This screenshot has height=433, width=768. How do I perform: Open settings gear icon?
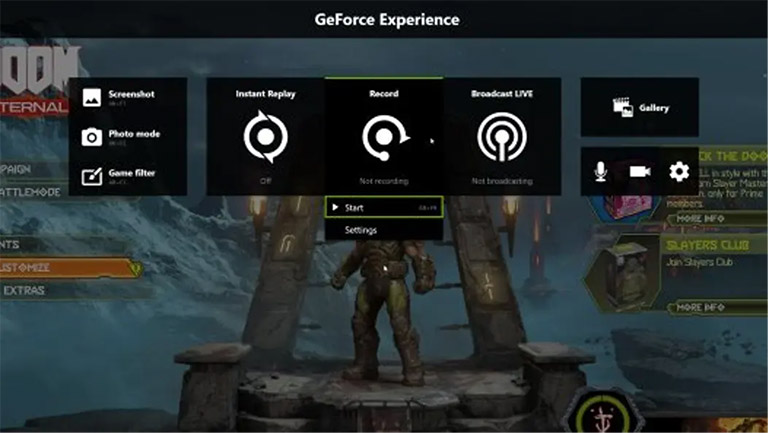pos(679,171)
